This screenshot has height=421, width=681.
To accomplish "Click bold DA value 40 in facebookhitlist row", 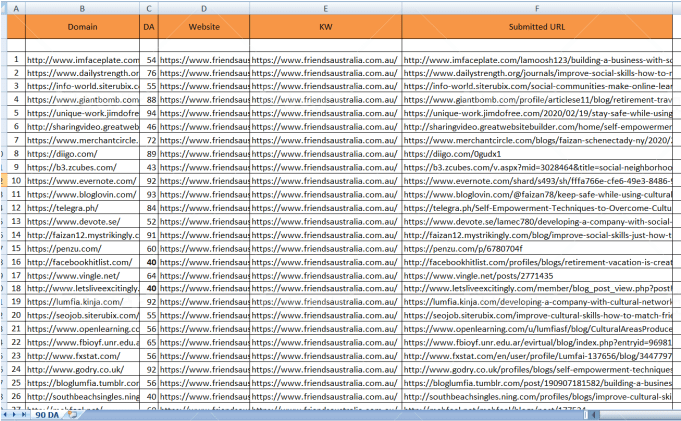I will pyautogui.click(x=149, y=262).
